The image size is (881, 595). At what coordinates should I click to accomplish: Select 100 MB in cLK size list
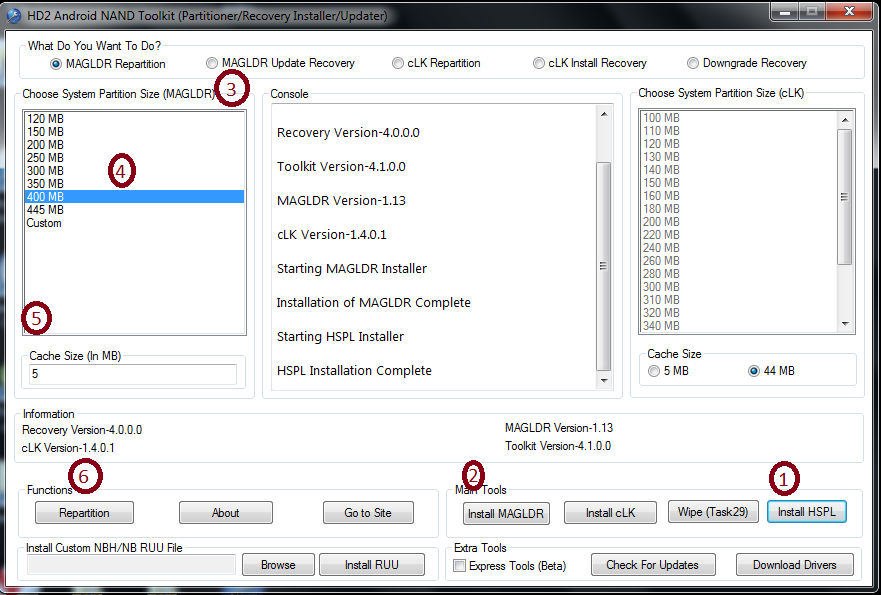tap(739, 118)
